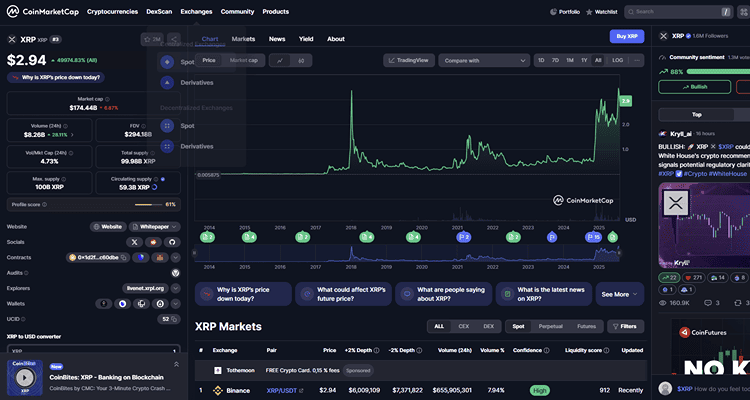Click the chart range navigator left handle
This screenshot has height=400, width=750.
coord(195,253)
